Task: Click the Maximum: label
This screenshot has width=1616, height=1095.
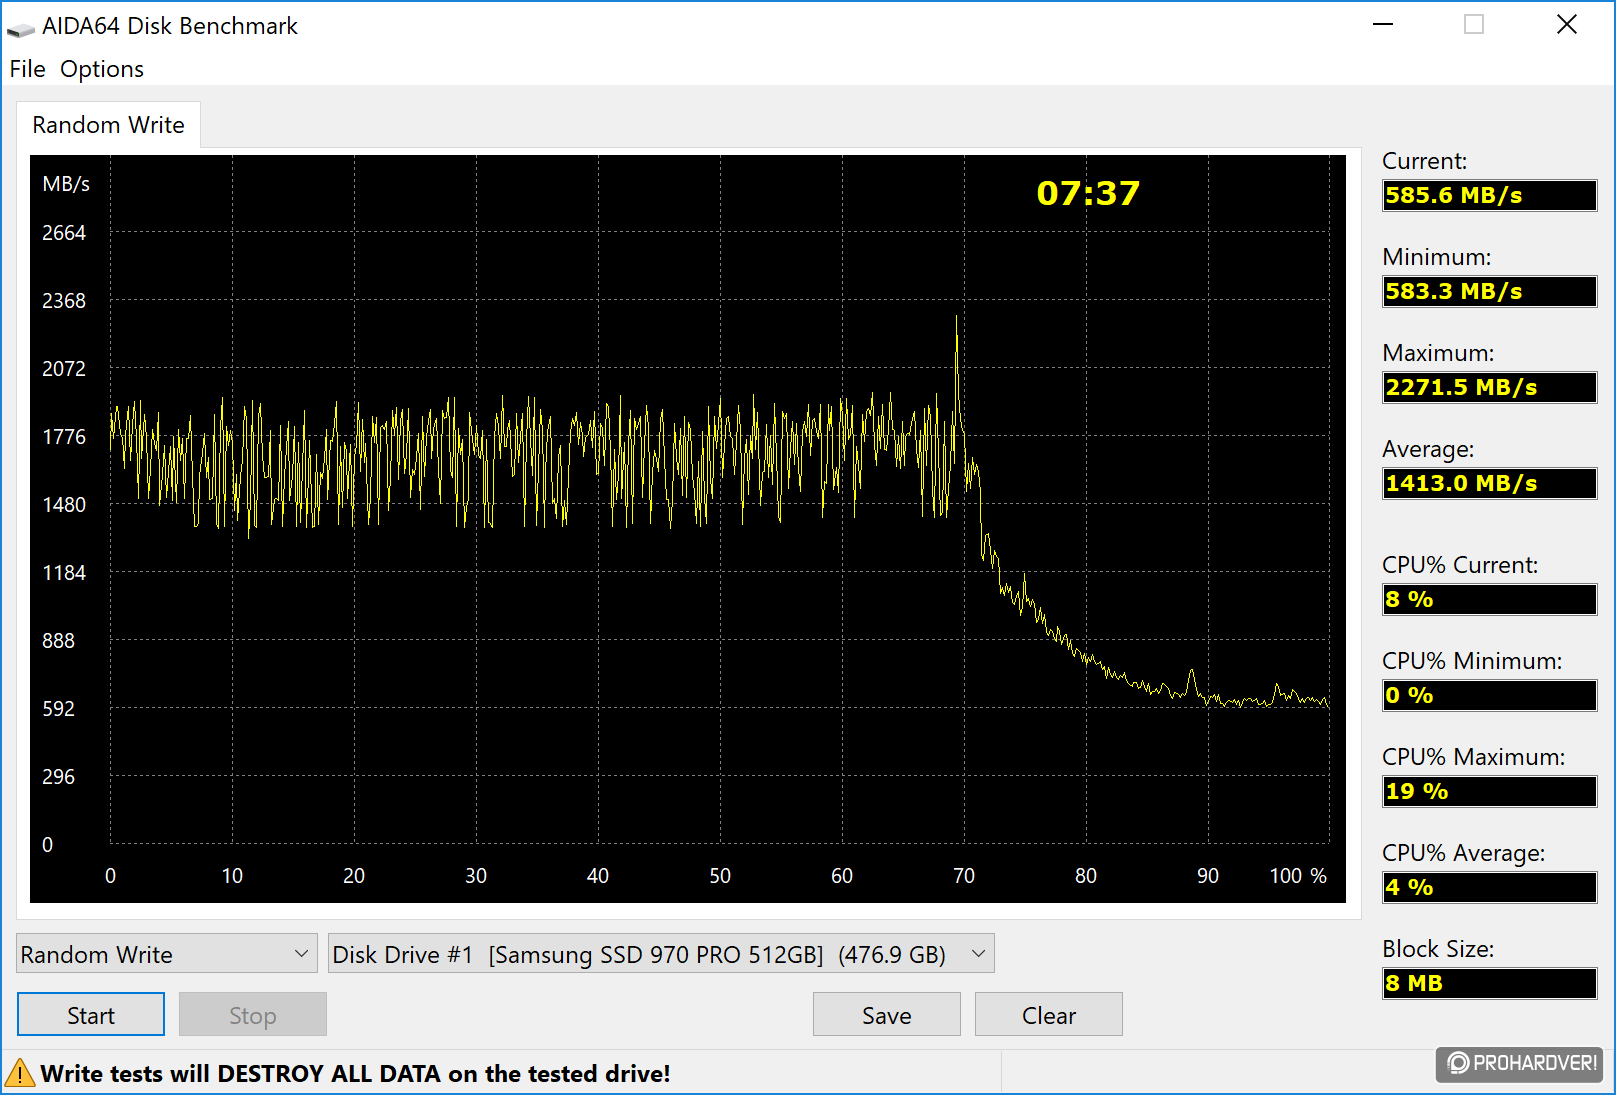Action: click(x=1438, y=353)
